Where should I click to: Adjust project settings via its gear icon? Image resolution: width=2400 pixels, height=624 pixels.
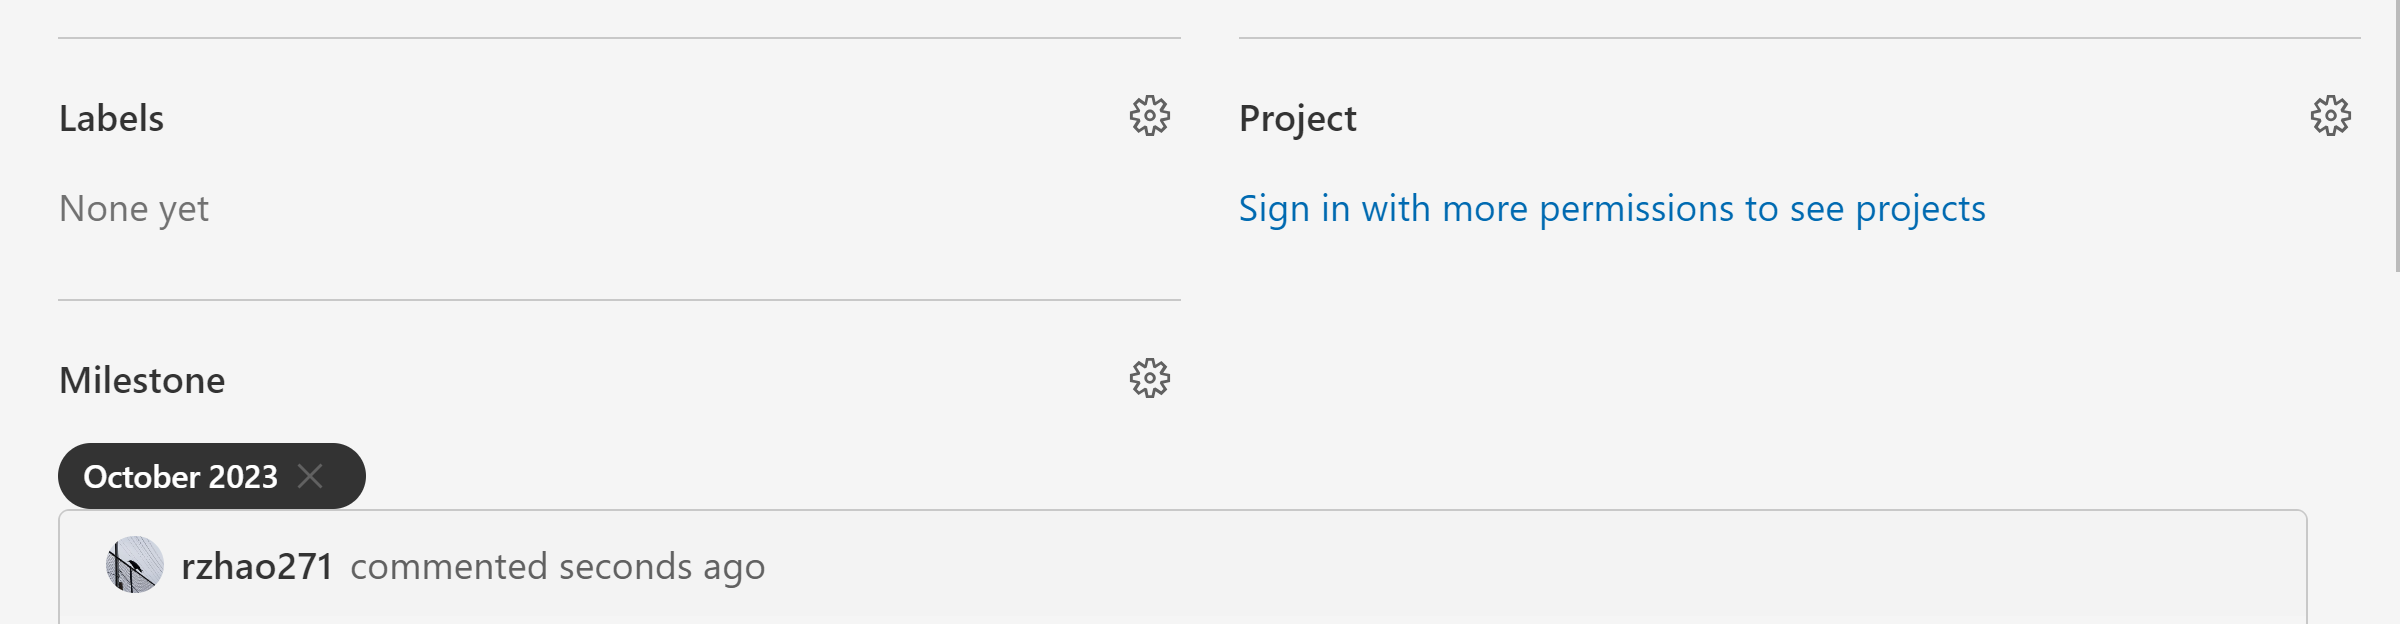pyautogui.click(x=2330, y=117)
